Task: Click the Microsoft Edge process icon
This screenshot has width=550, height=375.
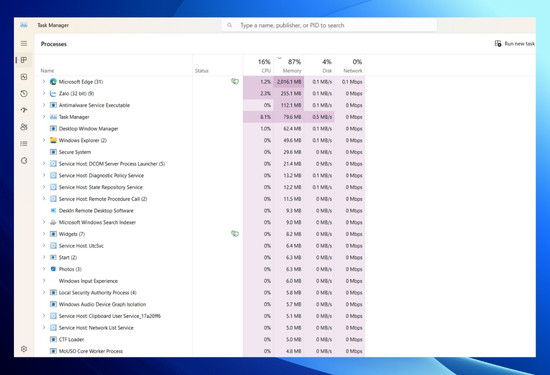Action: click(x=53, y=82)
